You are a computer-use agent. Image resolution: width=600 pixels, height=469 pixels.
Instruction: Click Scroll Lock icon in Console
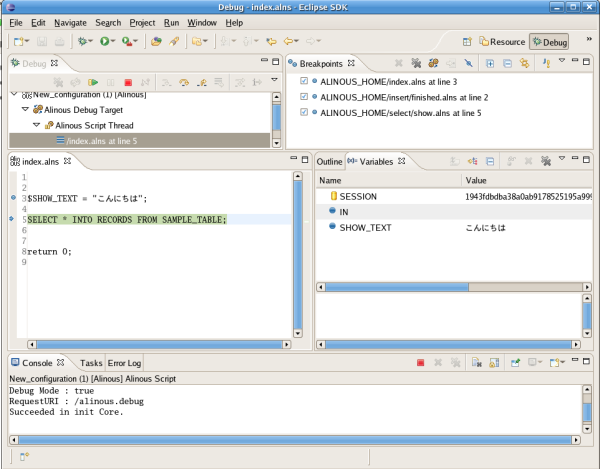pyautogui.click(x=494, y=362)
